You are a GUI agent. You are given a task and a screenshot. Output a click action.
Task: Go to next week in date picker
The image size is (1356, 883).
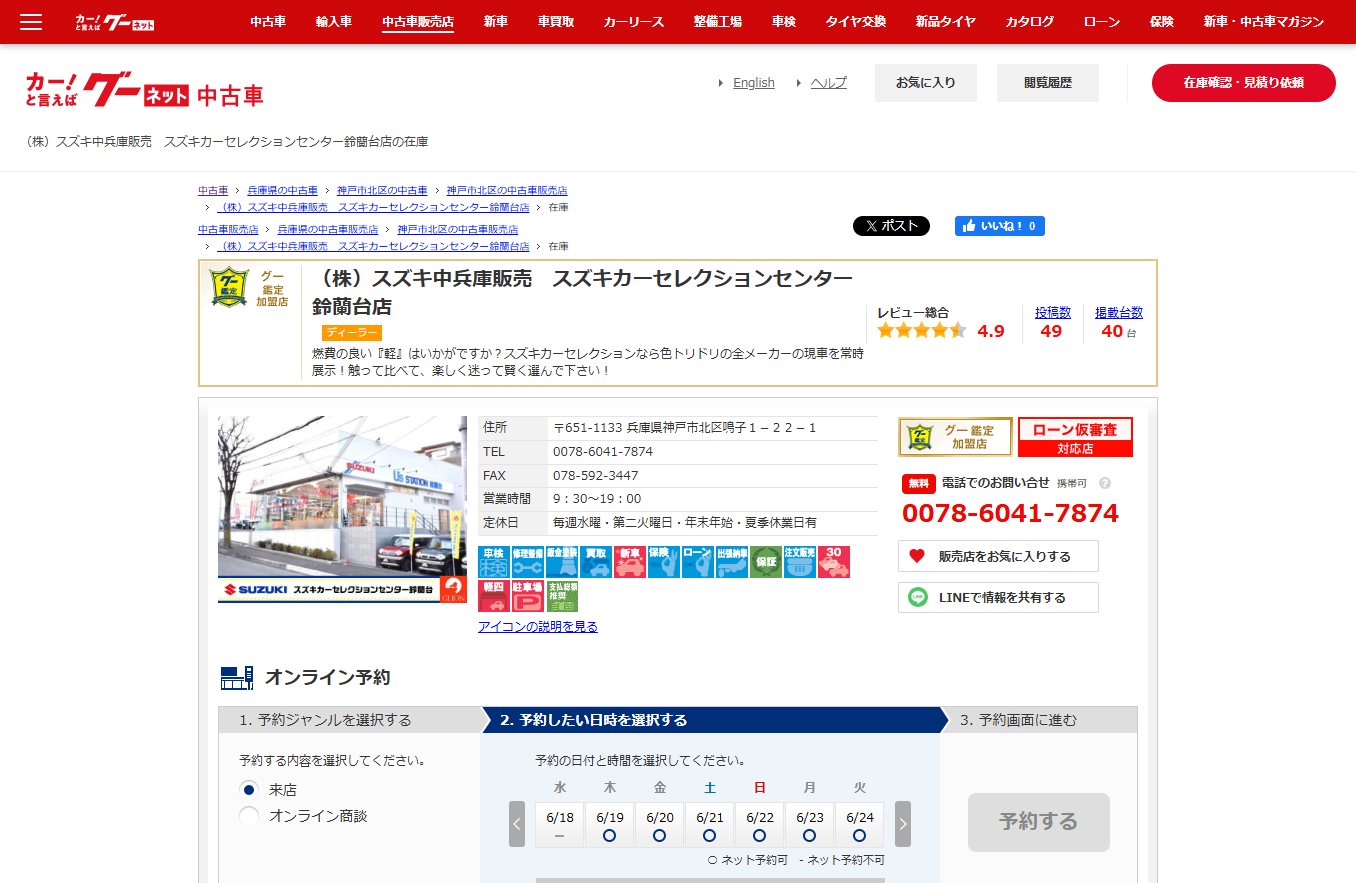click(903, 824)
